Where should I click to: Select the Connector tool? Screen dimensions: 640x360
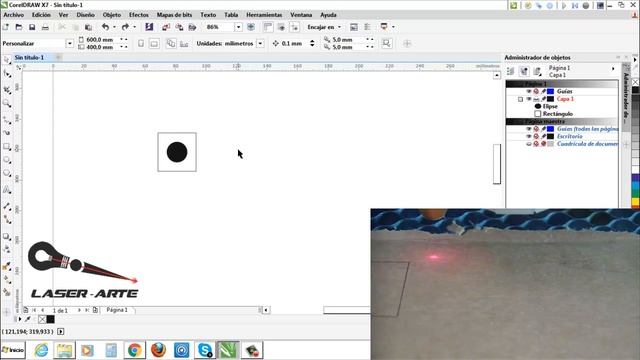coord(7,220)
